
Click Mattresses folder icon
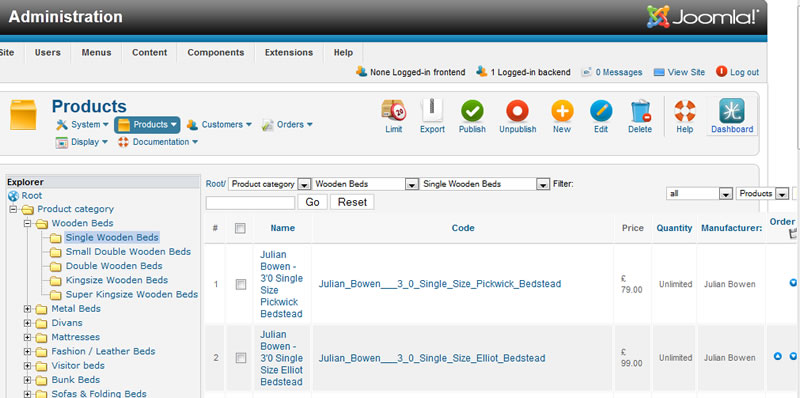tap(41, 337)
